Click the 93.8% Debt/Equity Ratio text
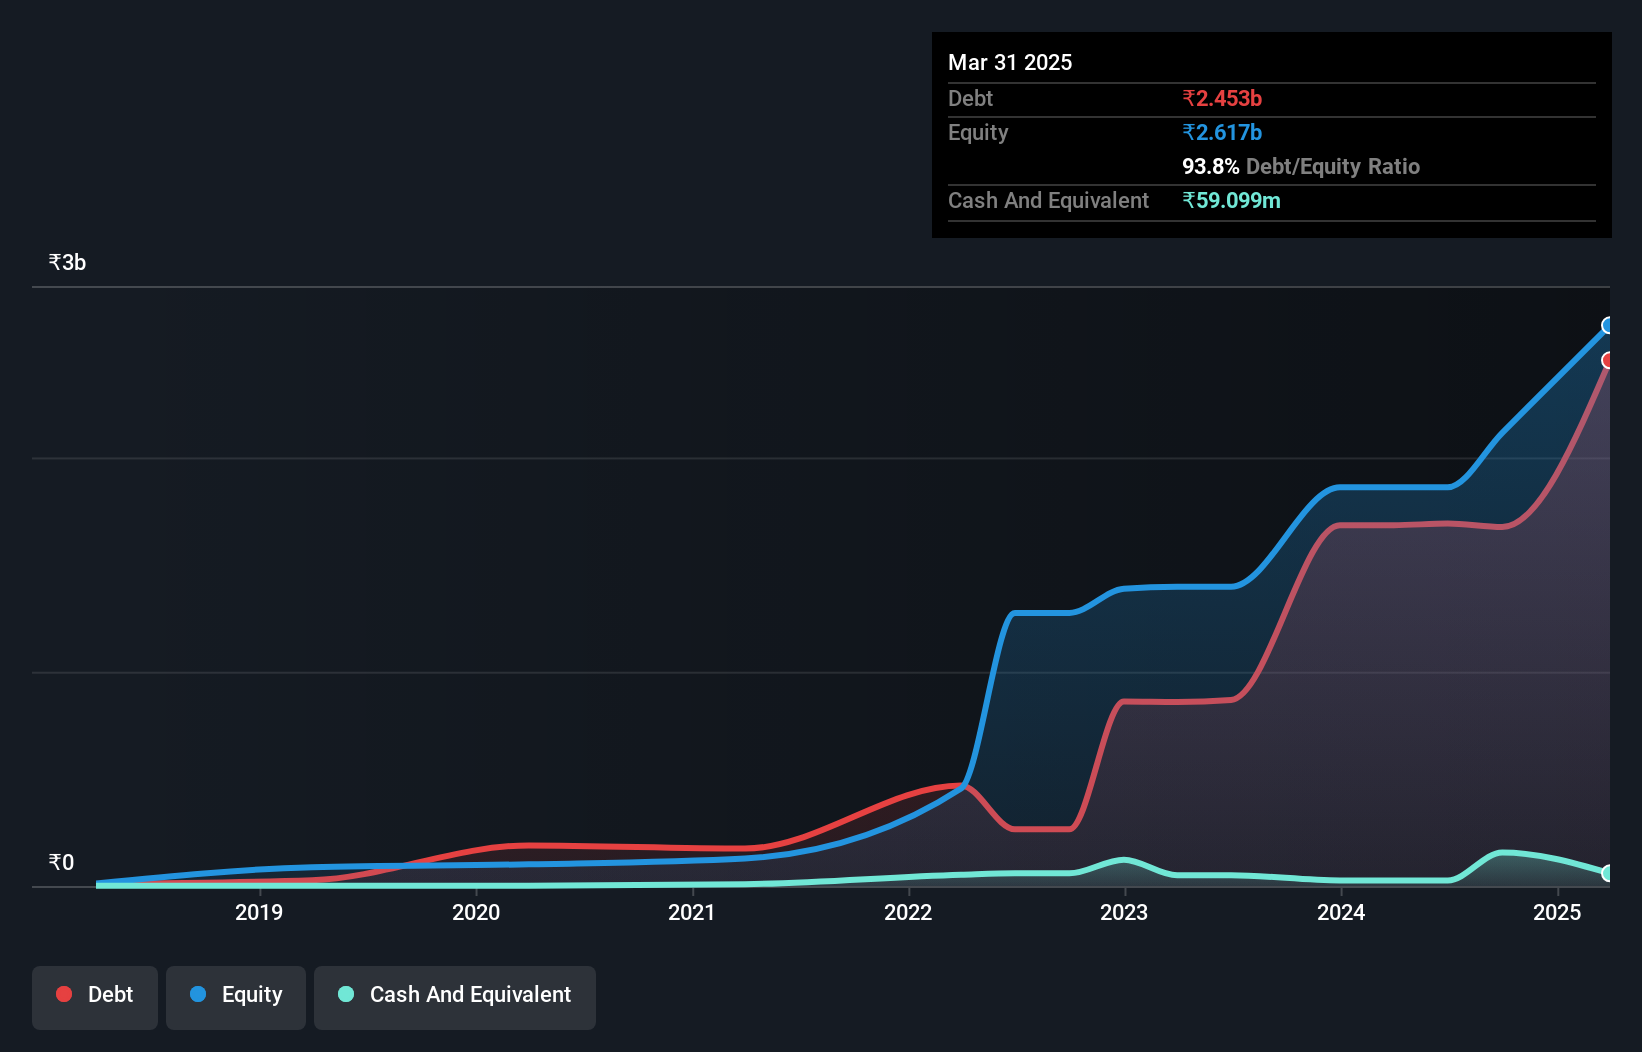 [x=1300, y=166]
